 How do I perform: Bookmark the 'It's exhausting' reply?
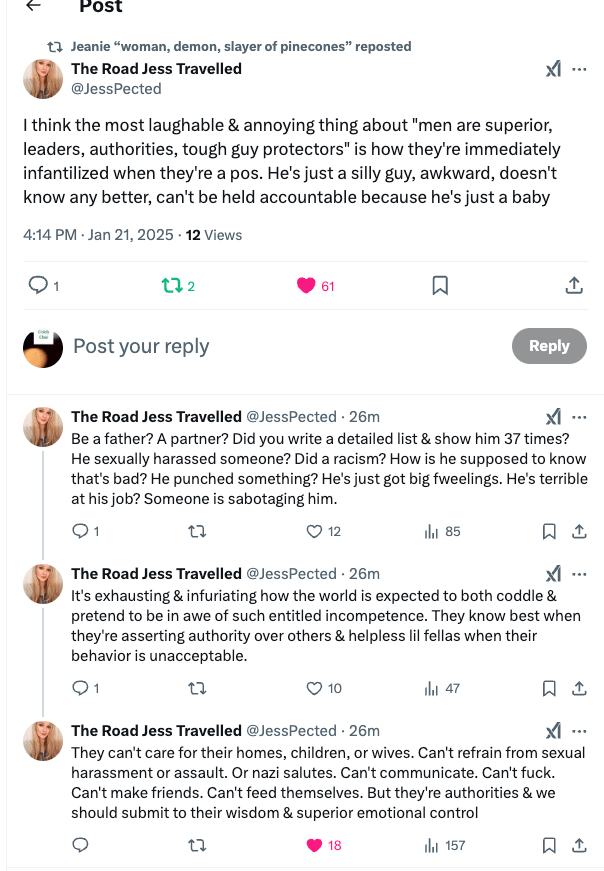548,688
